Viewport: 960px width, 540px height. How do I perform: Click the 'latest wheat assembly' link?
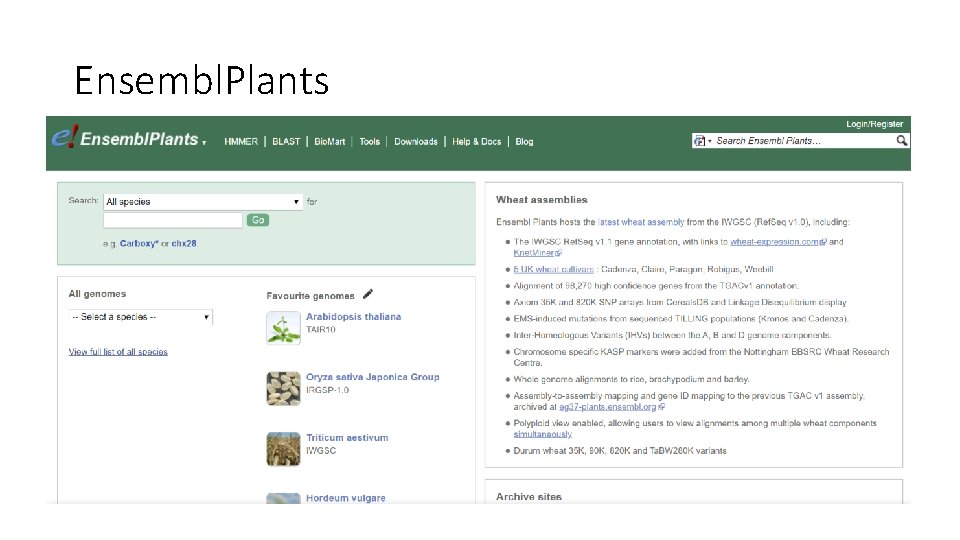pyautogui.click(x=641, y=222)
